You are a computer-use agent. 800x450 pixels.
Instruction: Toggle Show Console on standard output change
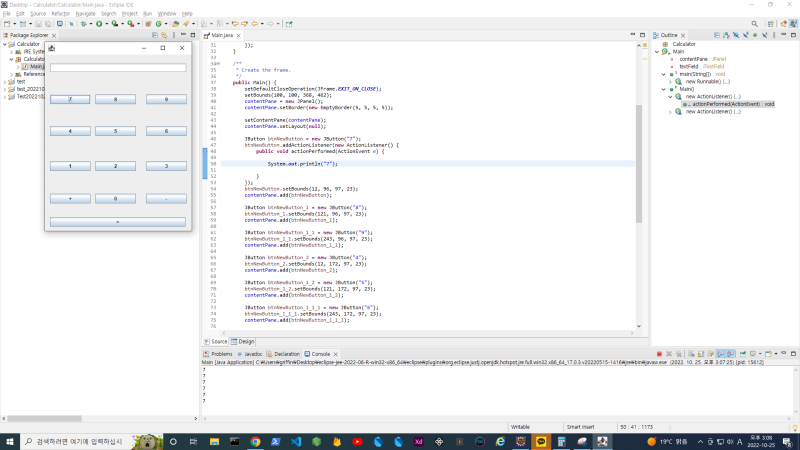pyautogui.click(x=720, y=354)
